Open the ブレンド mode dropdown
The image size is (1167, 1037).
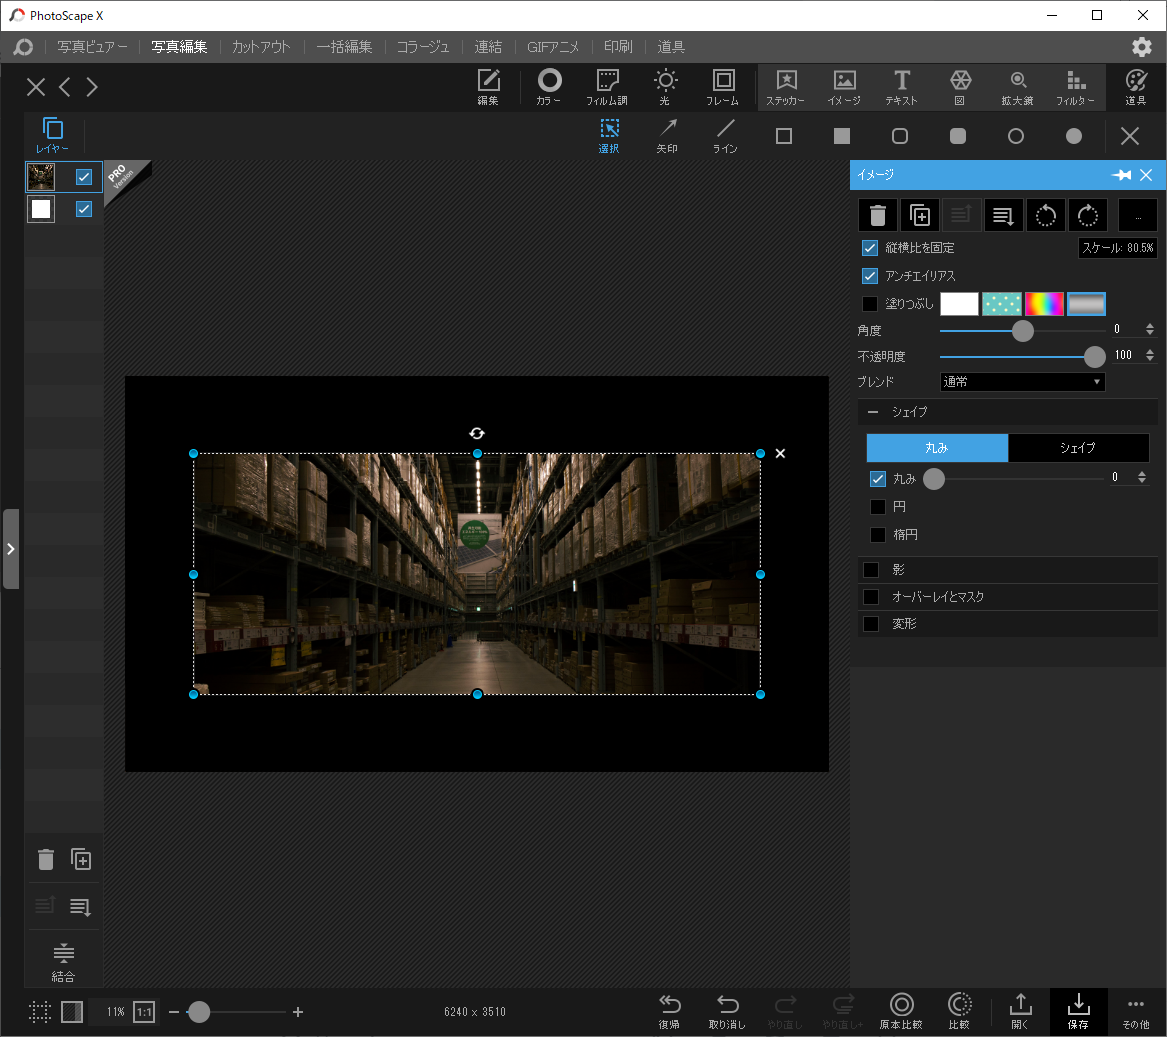point(1022,382)
